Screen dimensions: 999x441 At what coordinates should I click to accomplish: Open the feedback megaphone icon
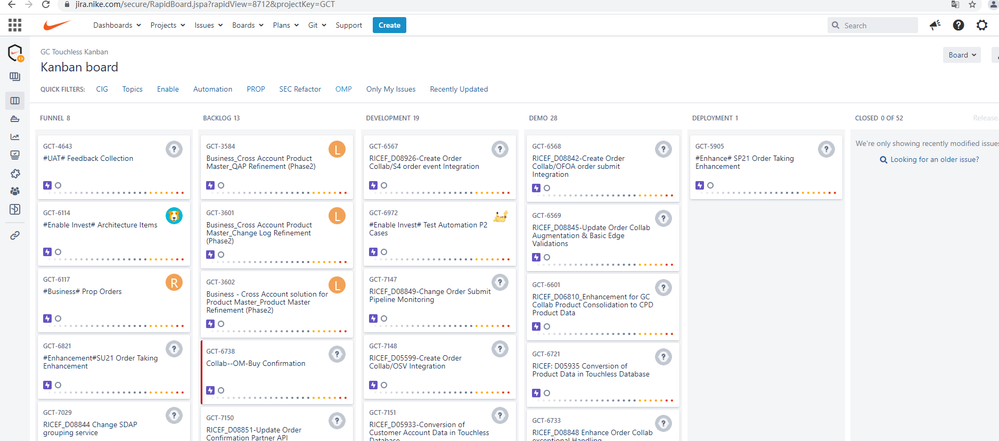pos(935,25)
